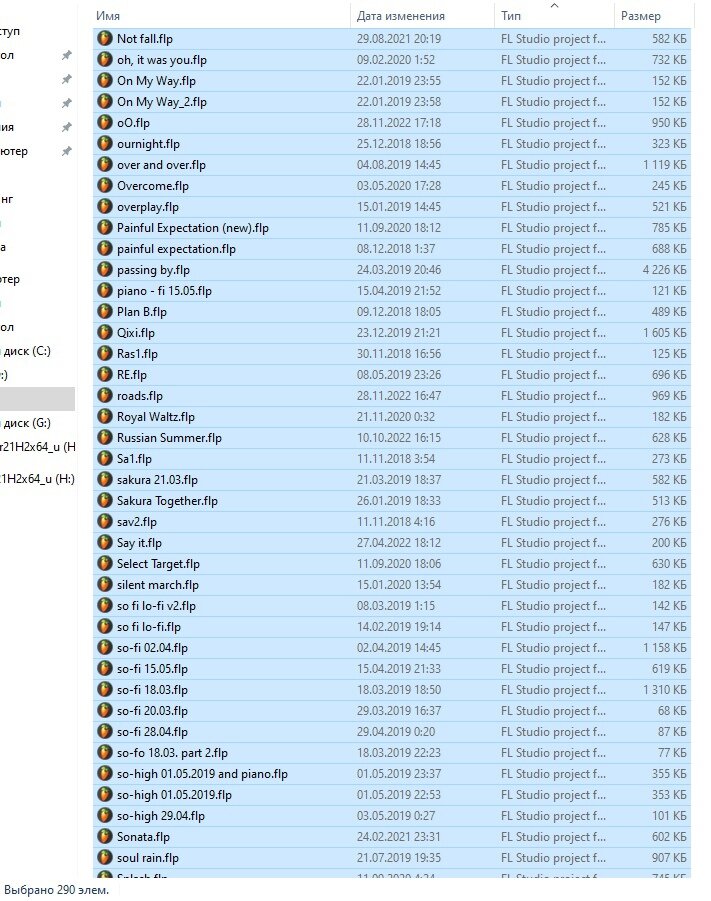Click the icon beside Say it.flp
The image size is (711, 901).
pyautogui.click(x=105, y=542)
